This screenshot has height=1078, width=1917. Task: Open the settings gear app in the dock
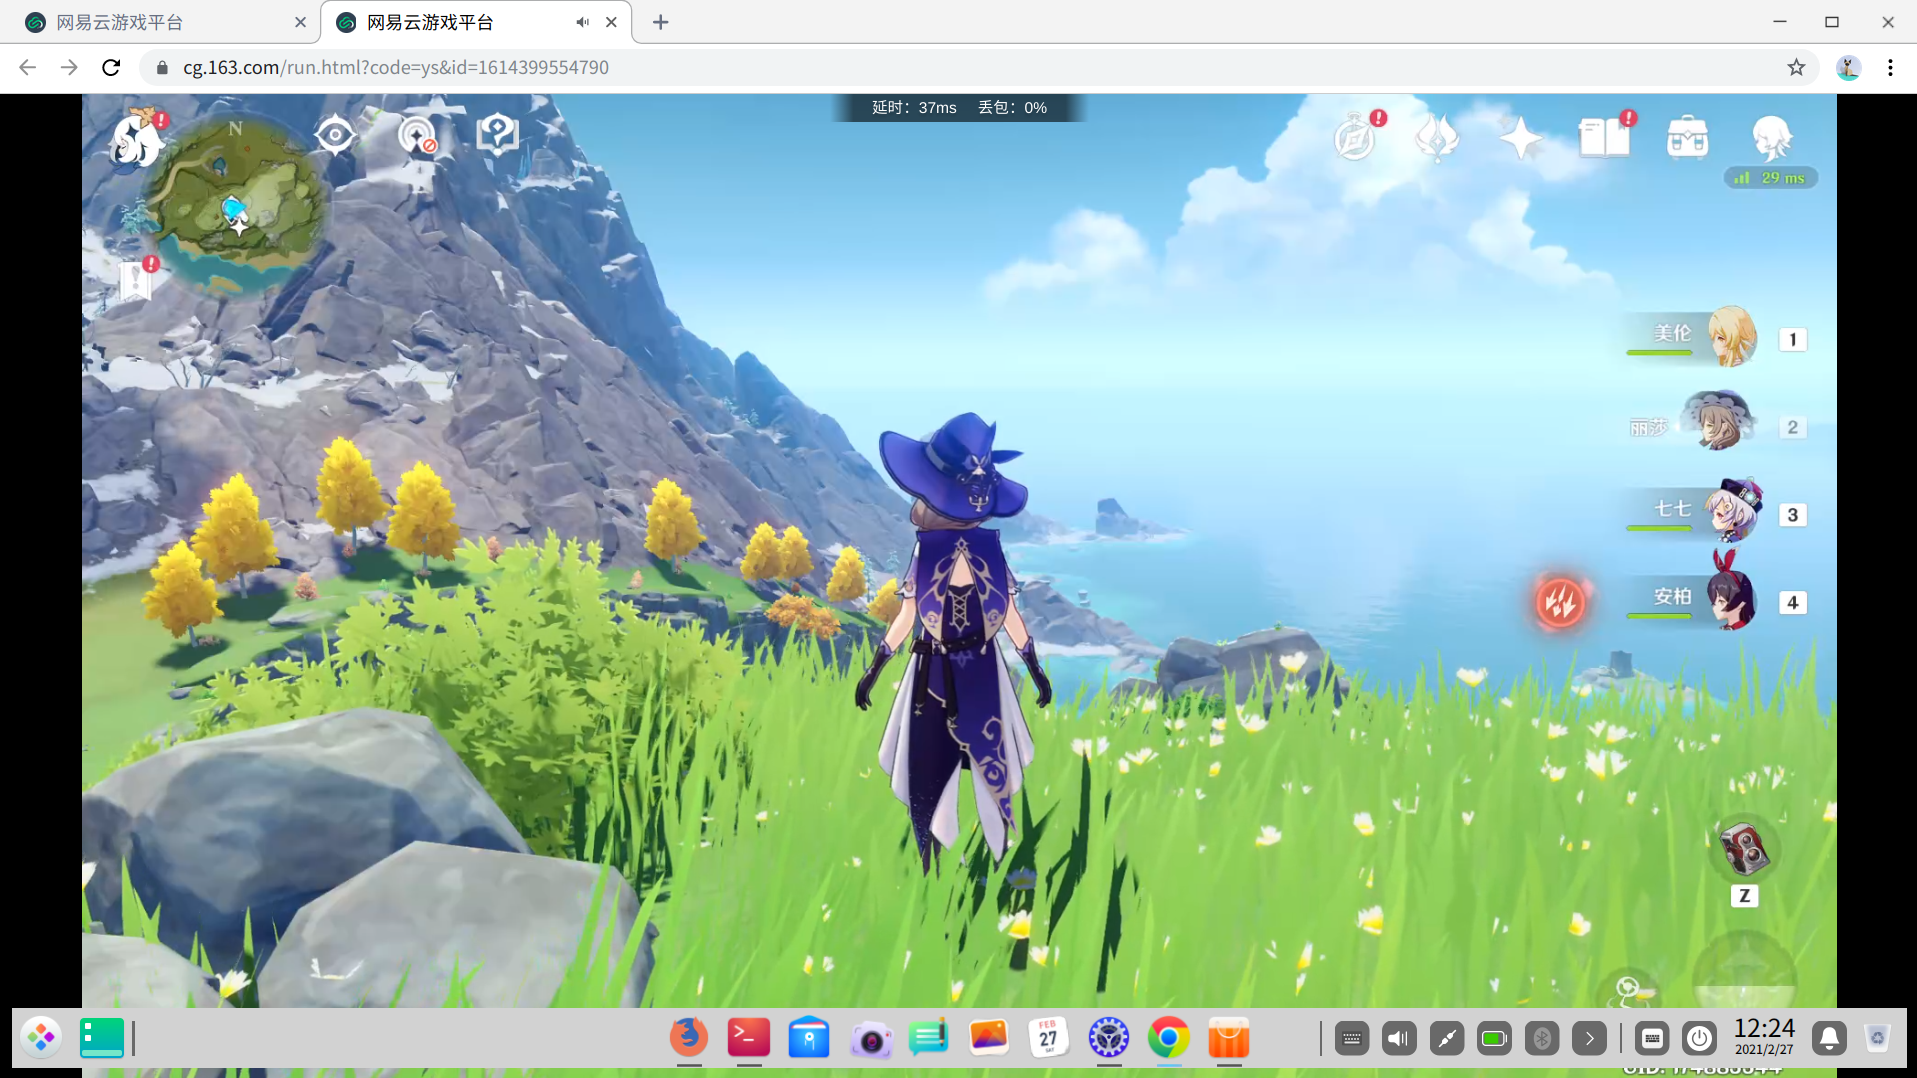[x=1109, y=1038]
